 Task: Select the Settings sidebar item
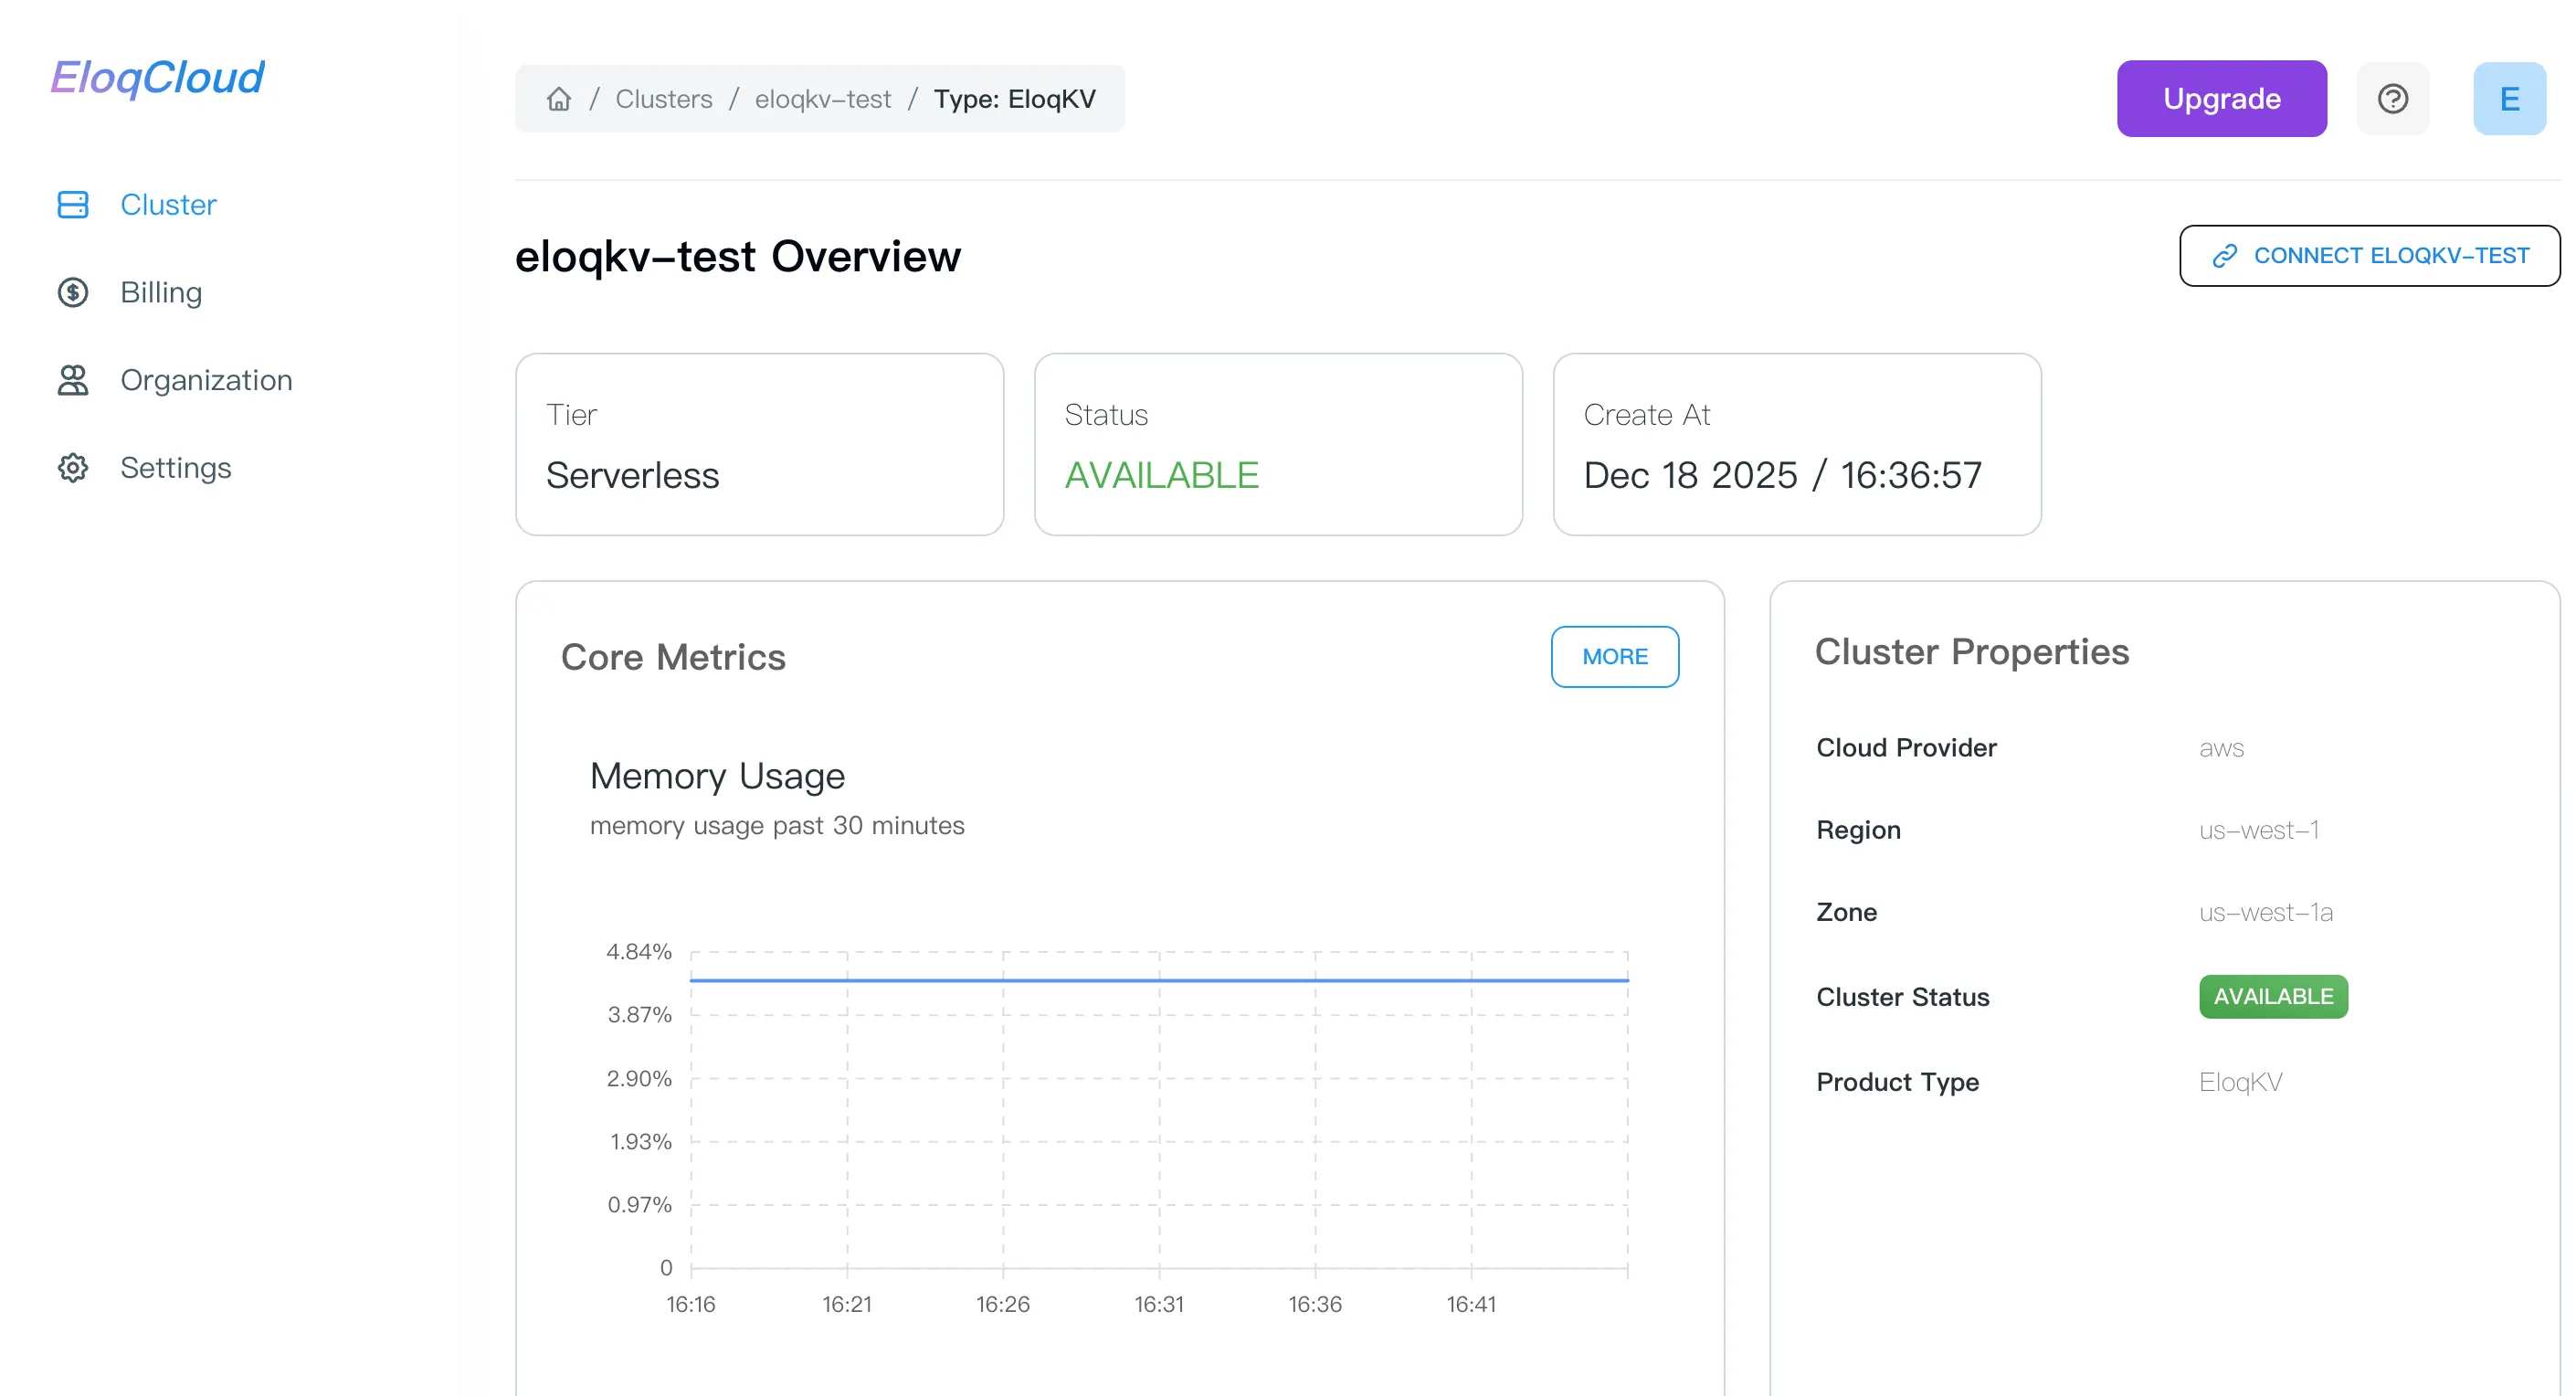click(x=176, y=468)
